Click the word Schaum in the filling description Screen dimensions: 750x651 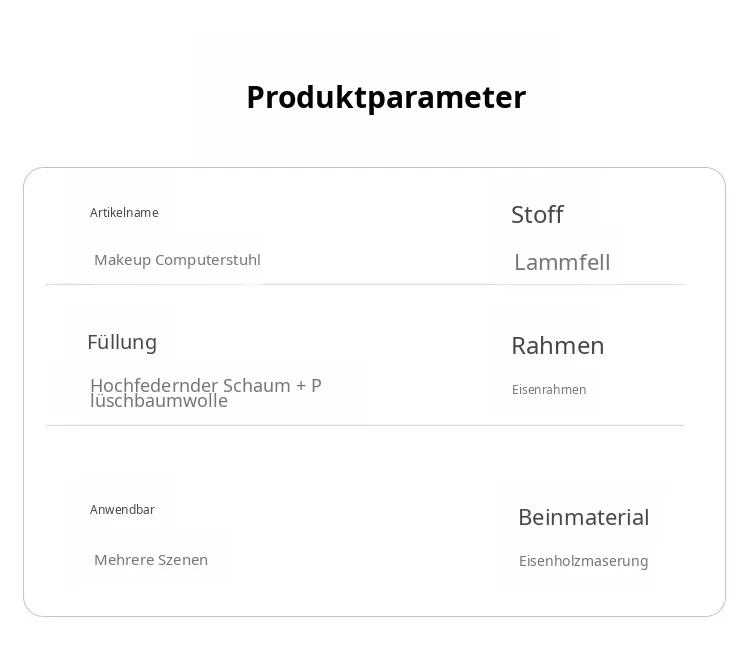[256, 385]
